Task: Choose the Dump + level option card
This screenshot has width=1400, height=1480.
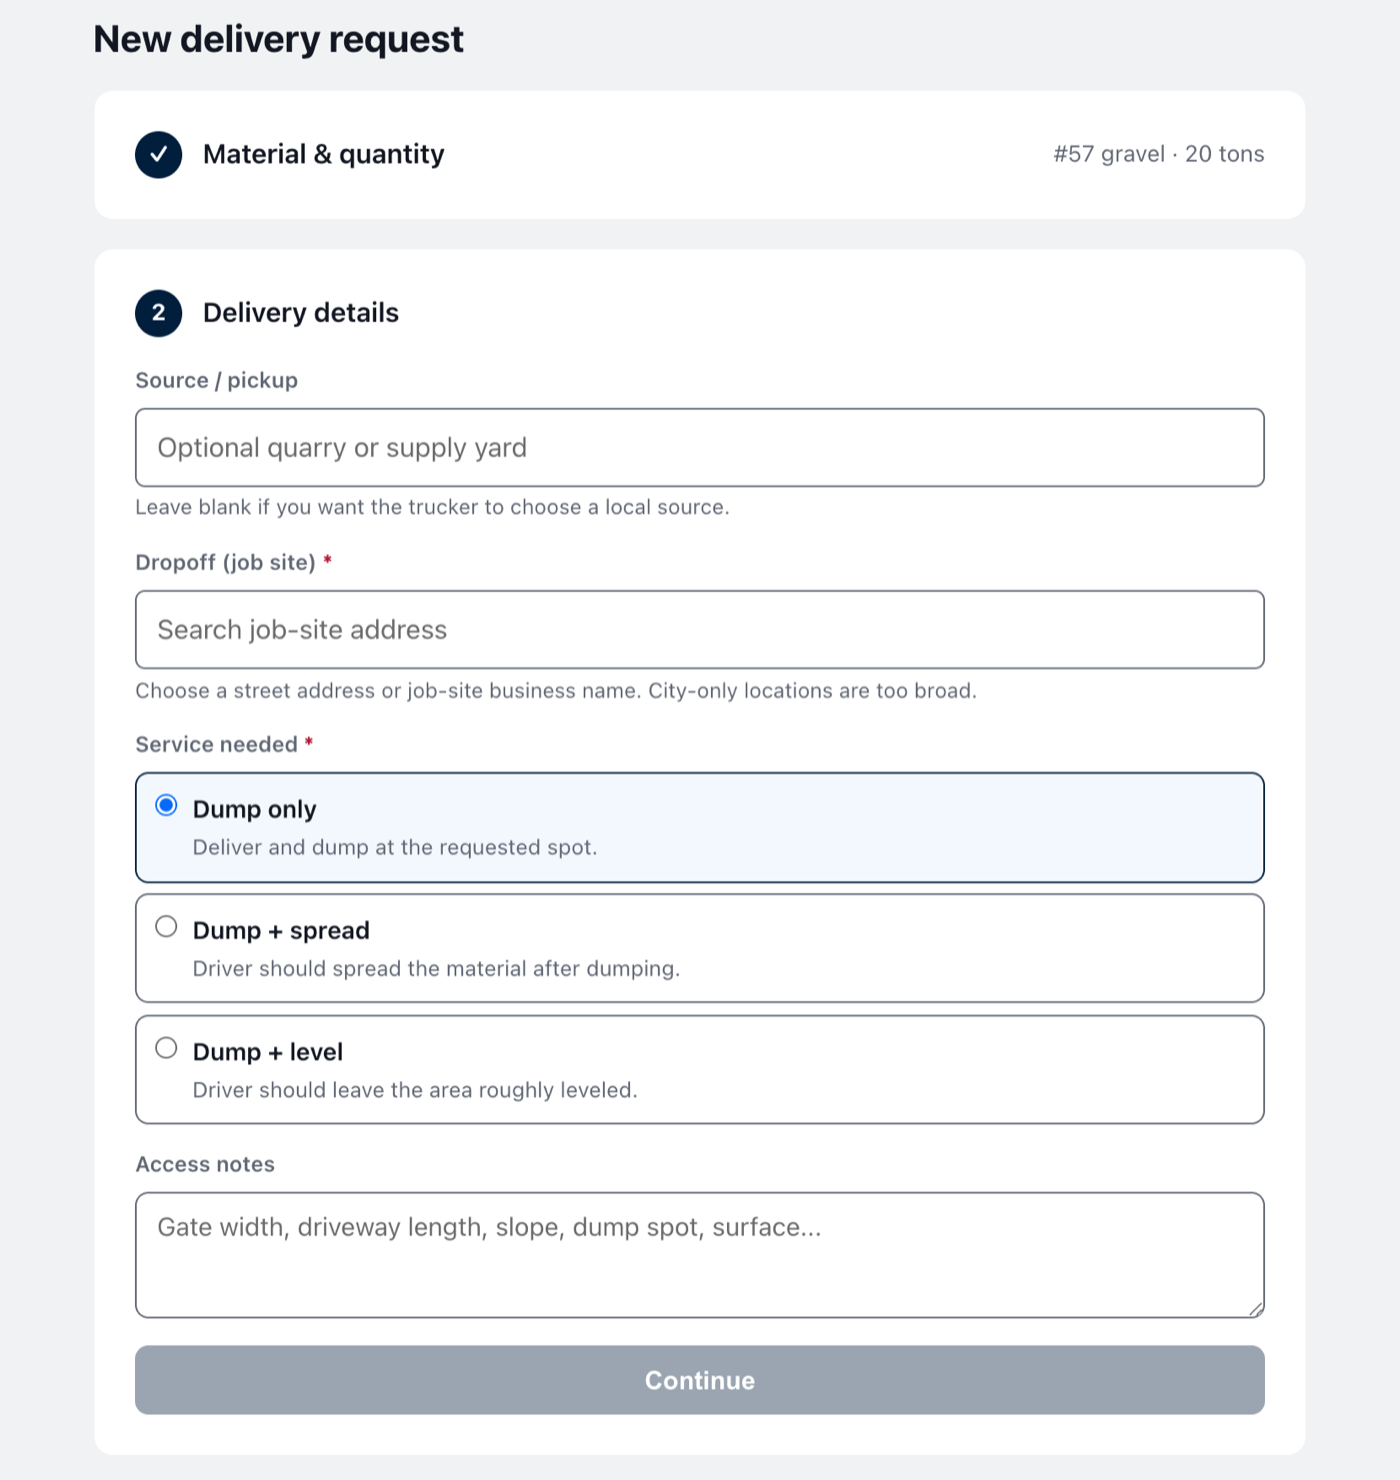Action: tap(699, 1070)
